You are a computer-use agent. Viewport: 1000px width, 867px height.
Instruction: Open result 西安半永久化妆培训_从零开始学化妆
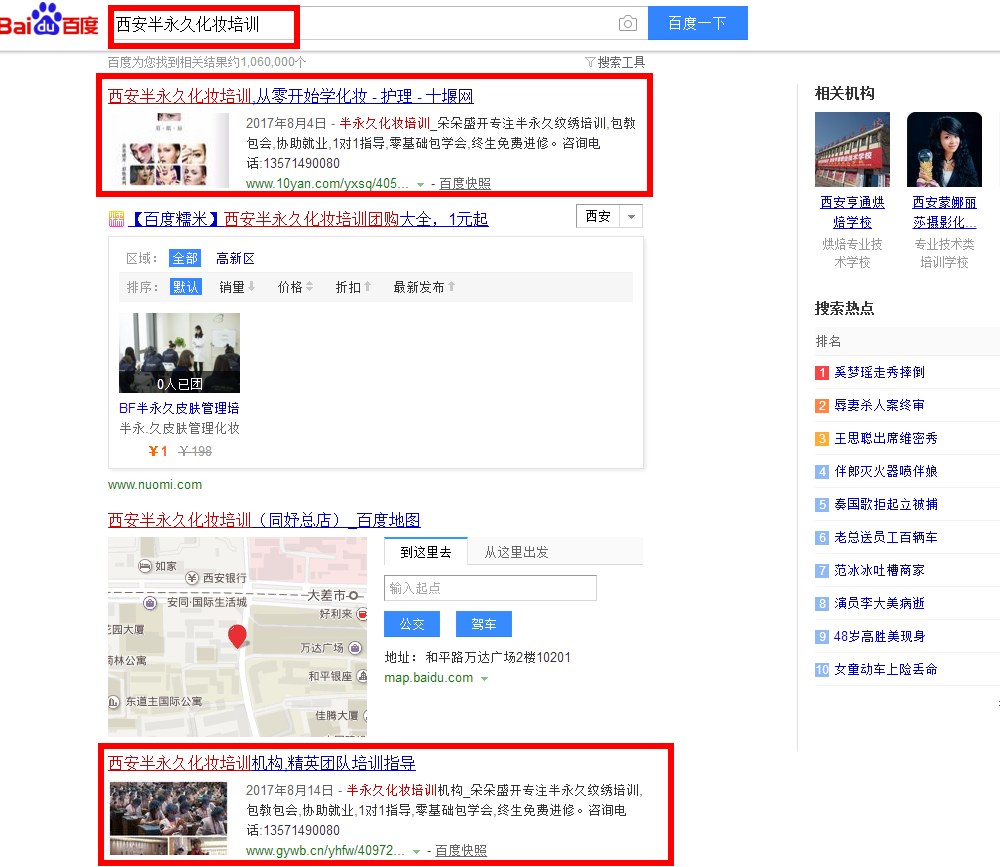(x=291, y=96)
